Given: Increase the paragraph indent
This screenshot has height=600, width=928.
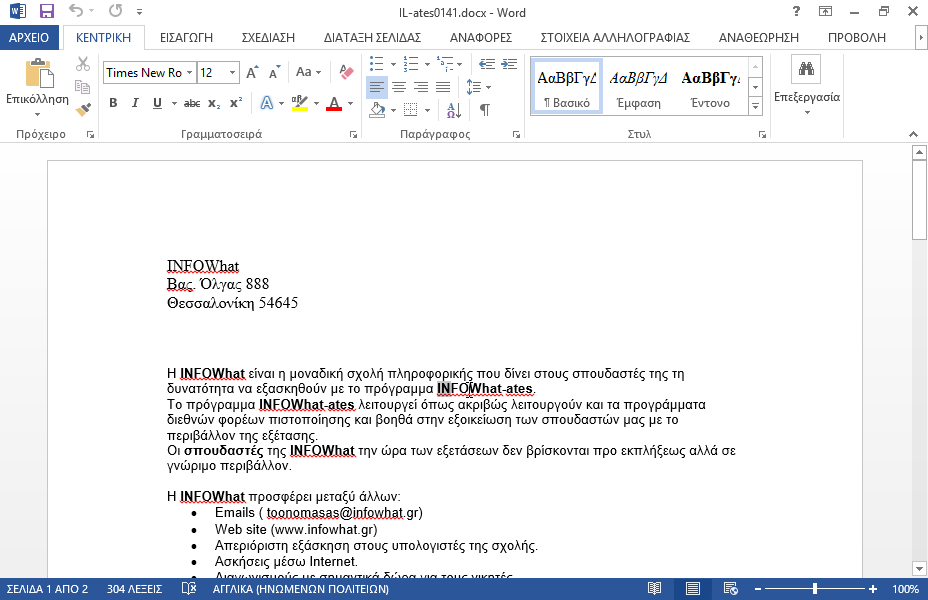Looking at the screenshot, I should tap(509, 64).
